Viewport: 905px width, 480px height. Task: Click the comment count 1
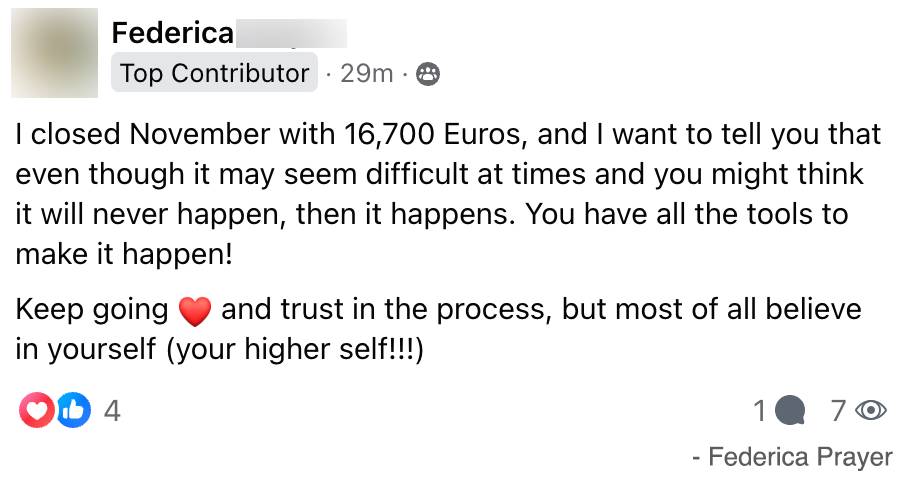(760, 411)
